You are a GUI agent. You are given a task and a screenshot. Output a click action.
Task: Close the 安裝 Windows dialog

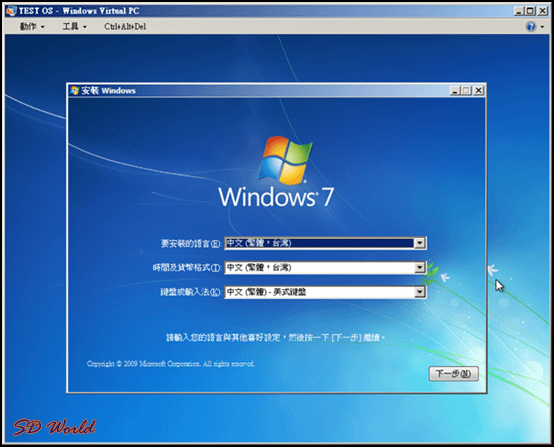pos(478,91)
